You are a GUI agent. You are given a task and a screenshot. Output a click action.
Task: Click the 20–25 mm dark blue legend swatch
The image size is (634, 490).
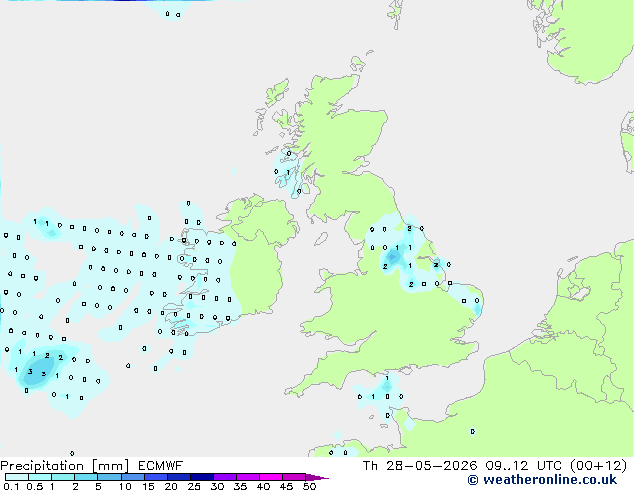(x=179, y=477)
